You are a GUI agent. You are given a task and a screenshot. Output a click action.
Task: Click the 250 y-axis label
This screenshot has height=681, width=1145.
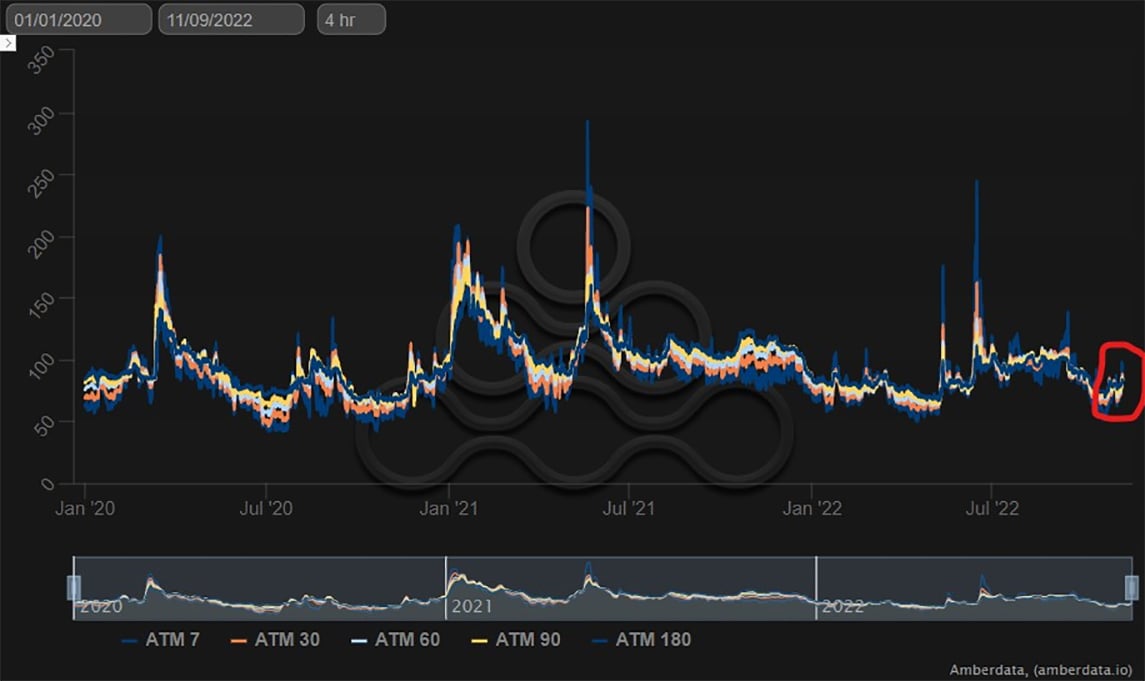(40, 182)
